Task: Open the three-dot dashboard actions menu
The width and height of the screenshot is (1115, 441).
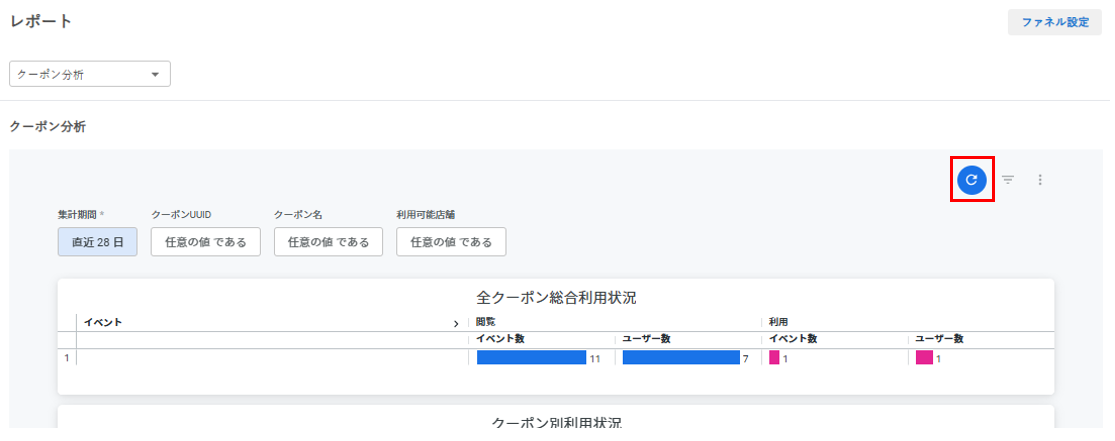Action: click(1040, 180)
